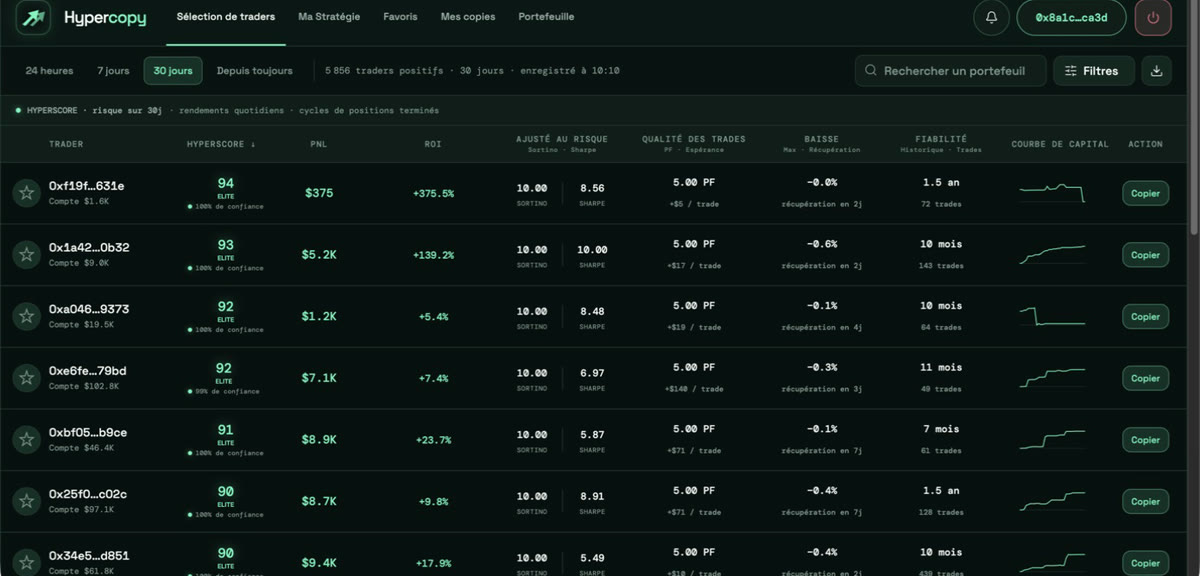The height and width of the screenshot is (576, 1200).
Task: Click the Hyperscore value 94
Action: pyautogui.click(x=225, y=183)
